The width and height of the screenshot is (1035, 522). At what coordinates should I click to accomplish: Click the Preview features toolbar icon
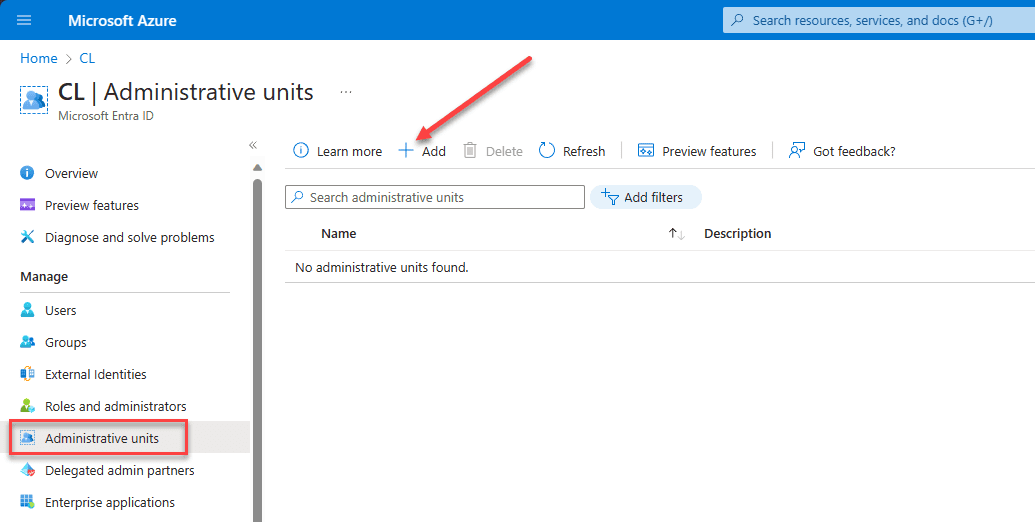pos(646,150)
